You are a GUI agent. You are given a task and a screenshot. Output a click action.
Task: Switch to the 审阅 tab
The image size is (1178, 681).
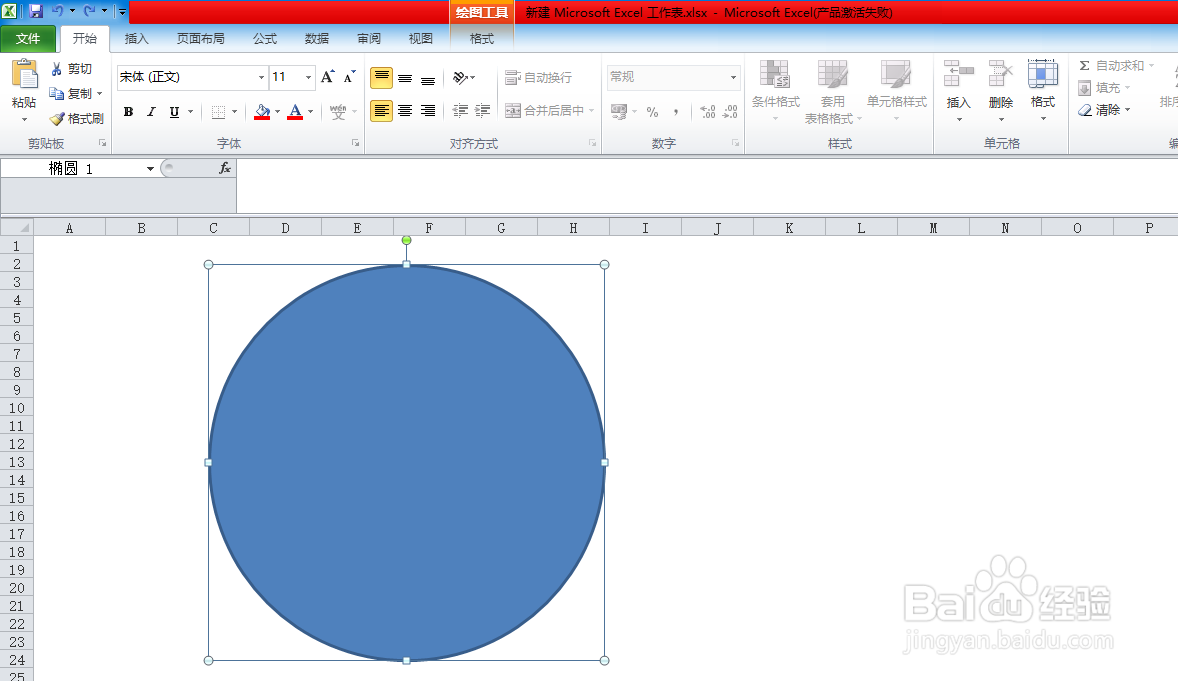pos(368,38)
